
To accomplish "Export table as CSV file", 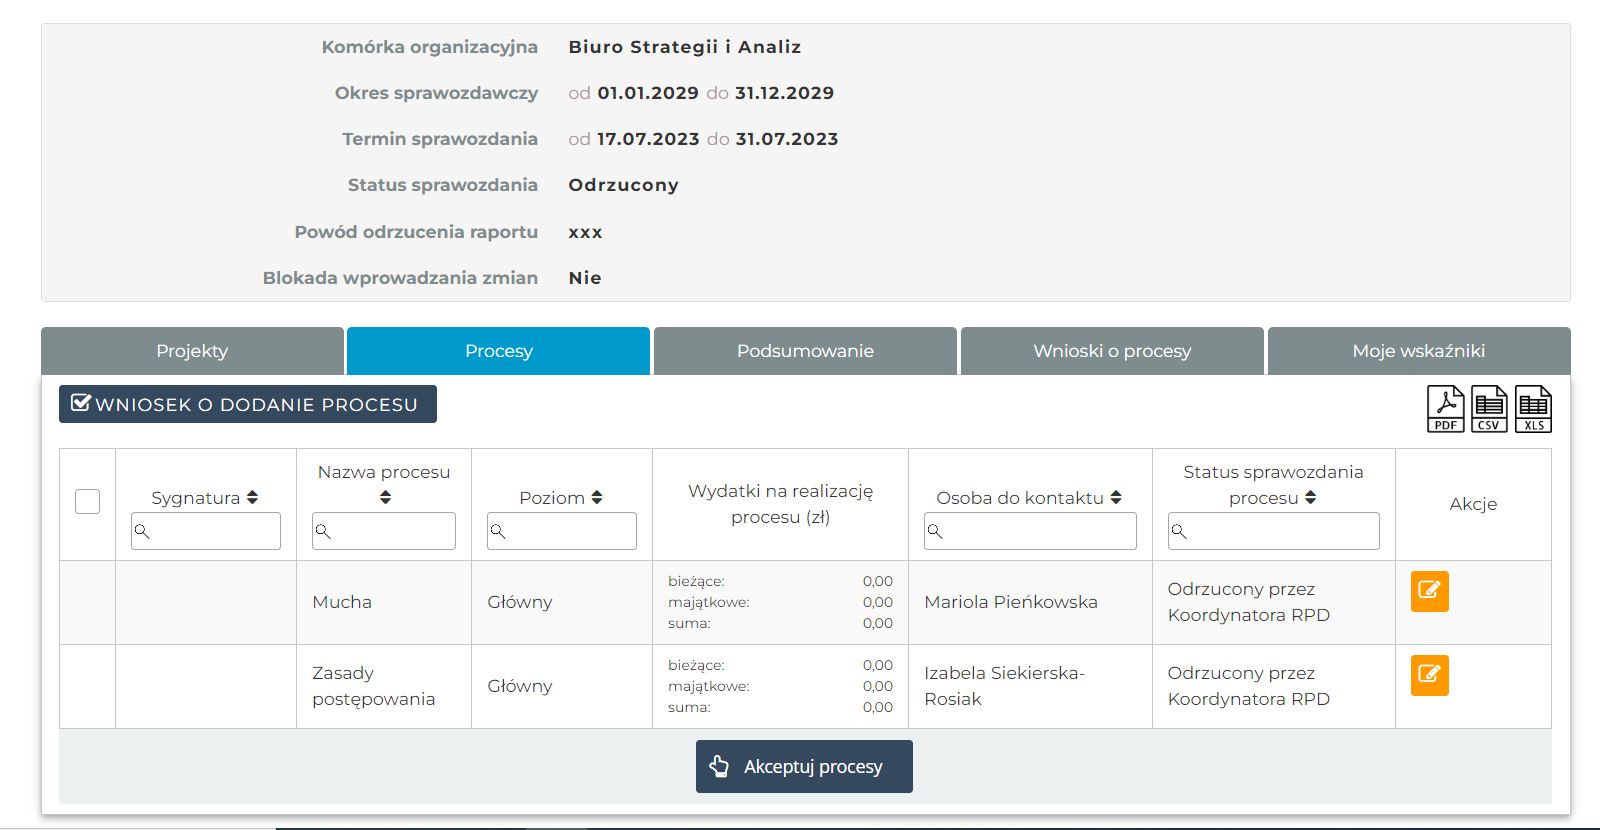I will click(1489, 409).
